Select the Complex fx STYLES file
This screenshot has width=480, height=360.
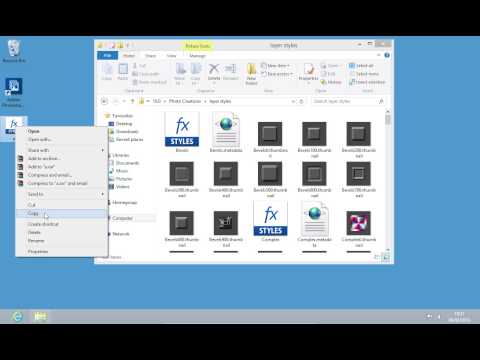(270, 218)
